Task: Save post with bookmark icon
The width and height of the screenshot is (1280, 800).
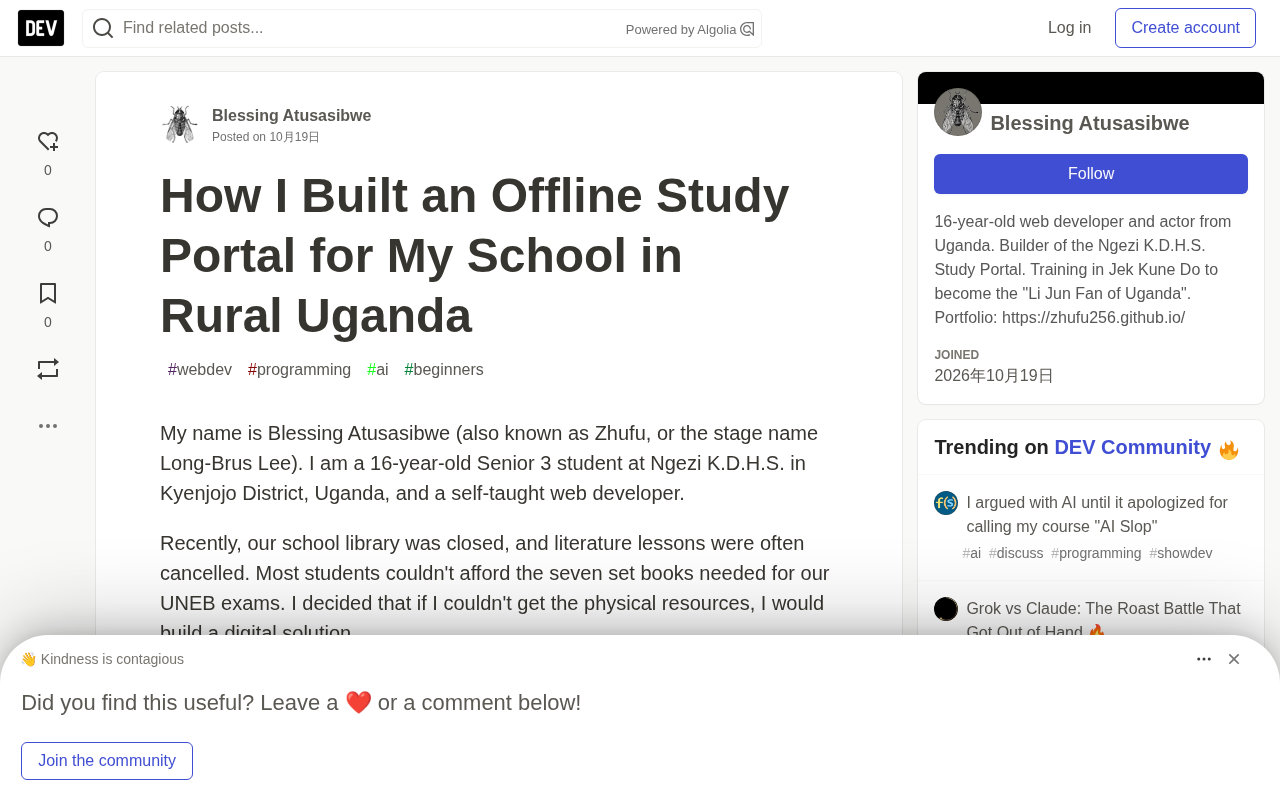Action: pos(48,294)
